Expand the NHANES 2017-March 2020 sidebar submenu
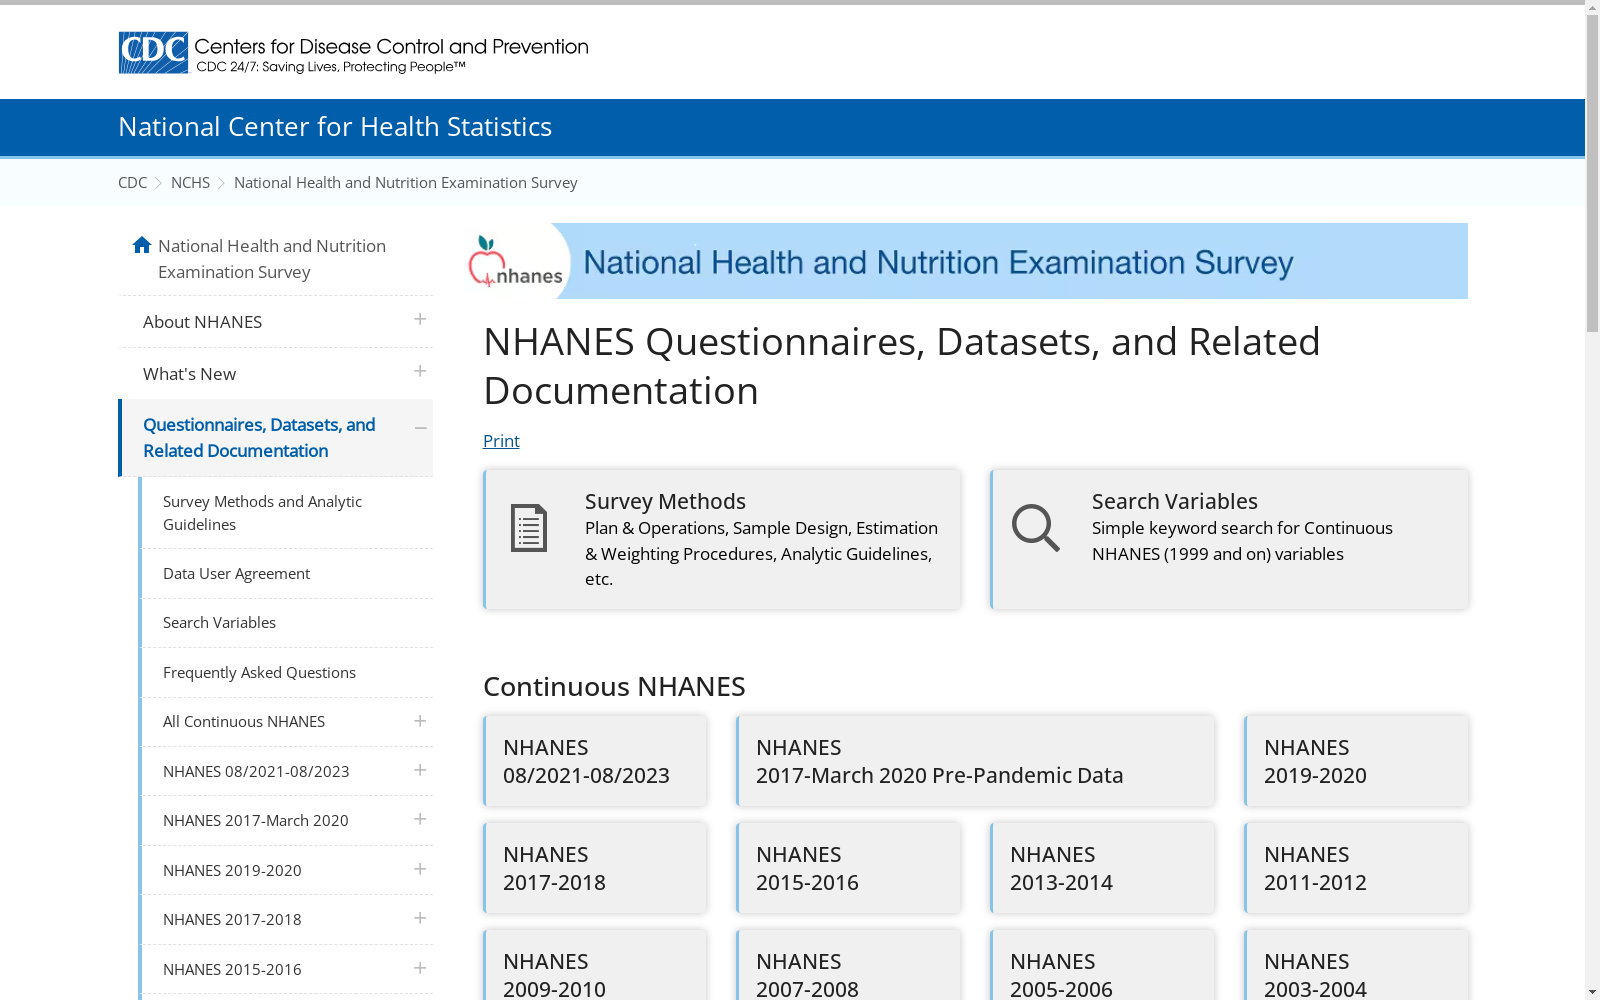1600x1000 pixels. click(x=420, y=819)
